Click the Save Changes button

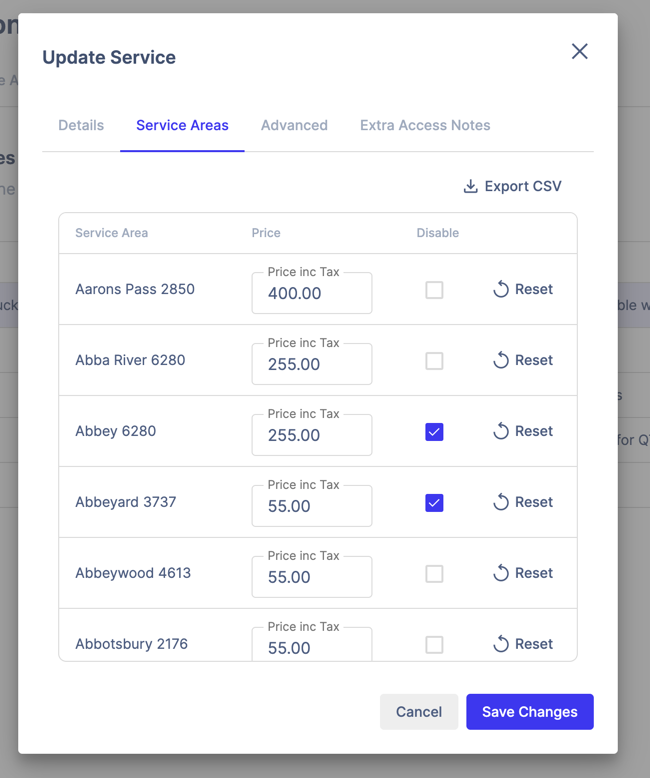click(529, 712)
